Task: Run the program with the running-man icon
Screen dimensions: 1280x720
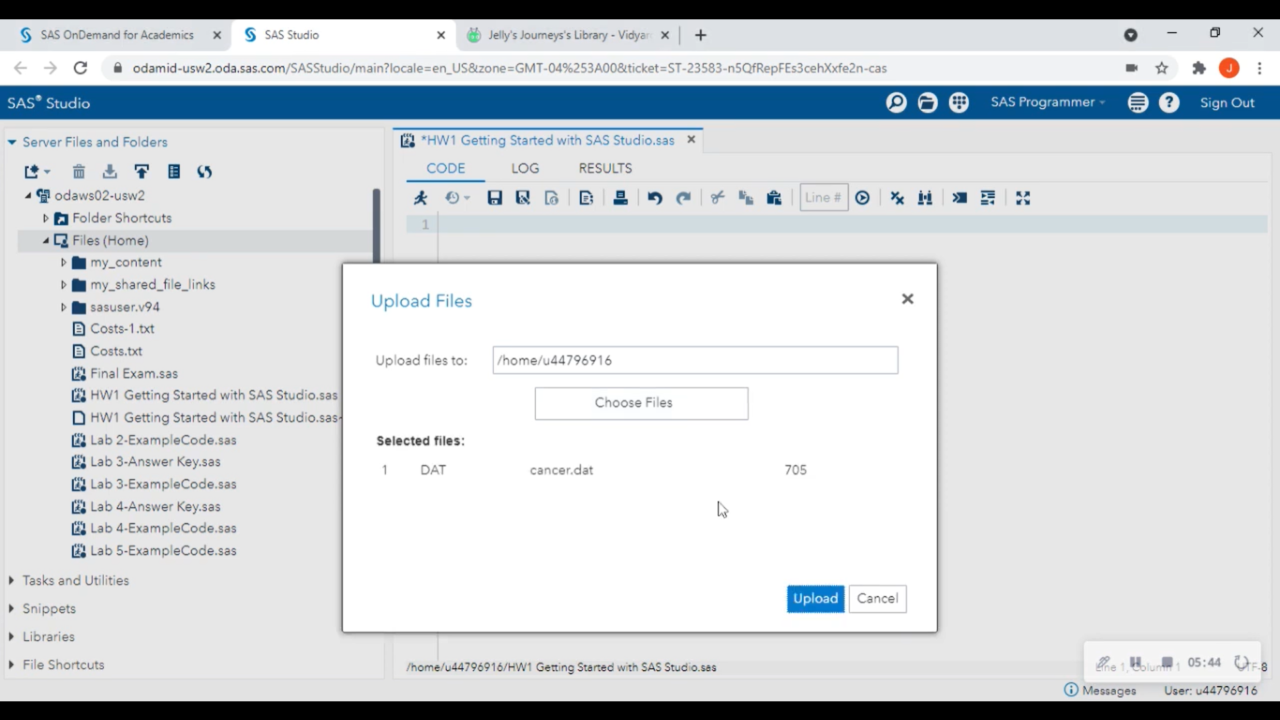Action: tap(421, 198)
